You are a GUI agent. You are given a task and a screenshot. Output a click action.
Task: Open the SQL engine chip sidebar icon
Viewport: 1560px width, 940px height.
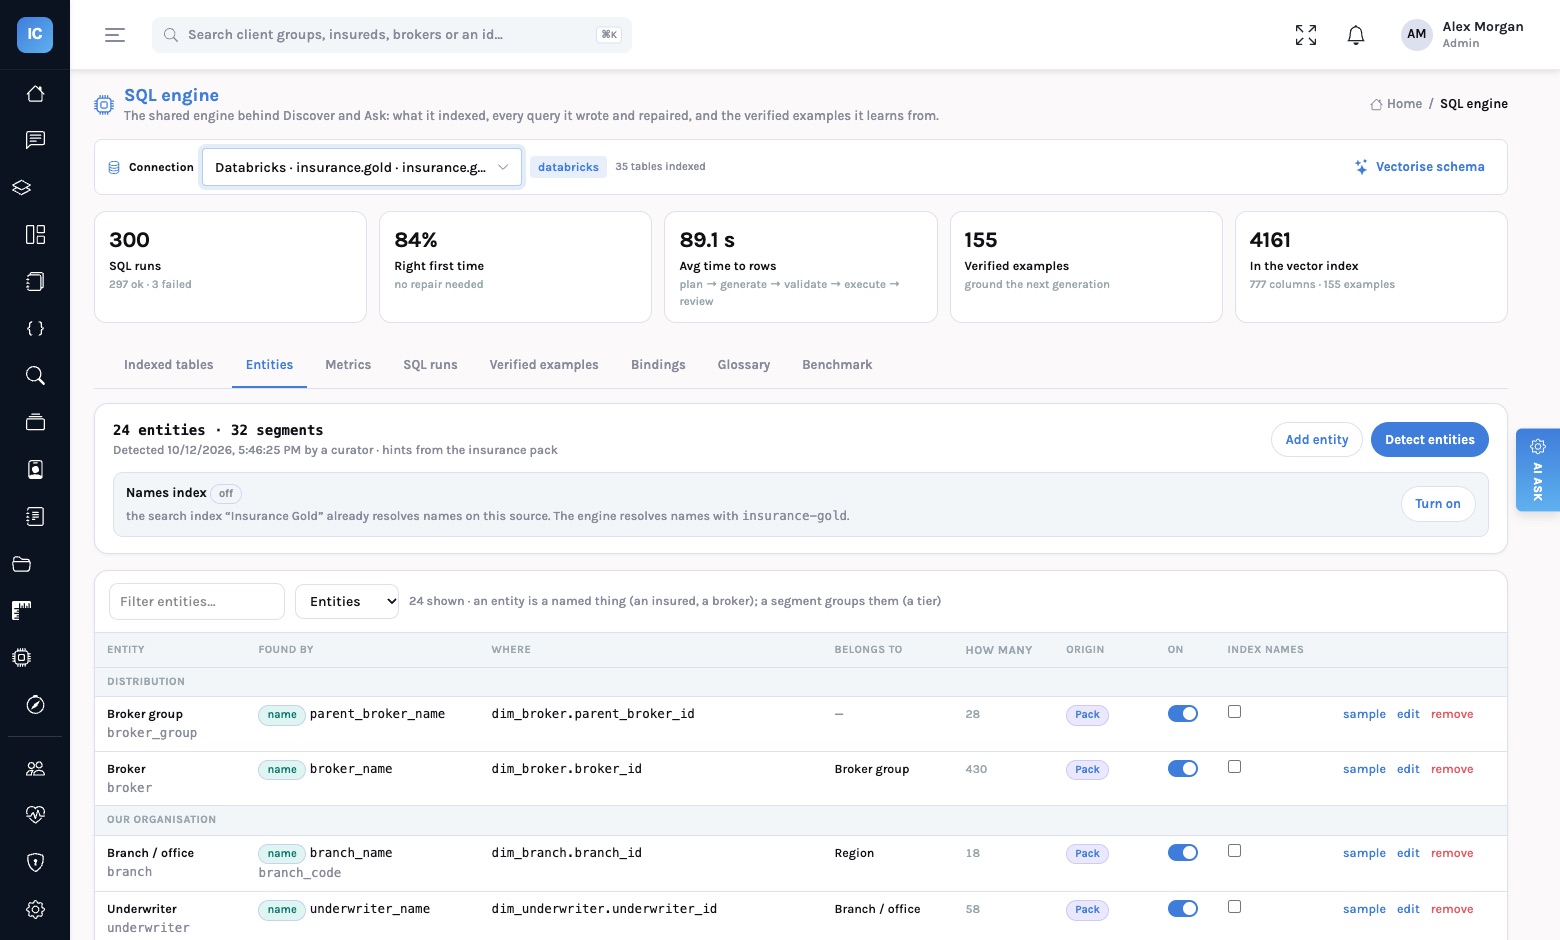[22, 657]
